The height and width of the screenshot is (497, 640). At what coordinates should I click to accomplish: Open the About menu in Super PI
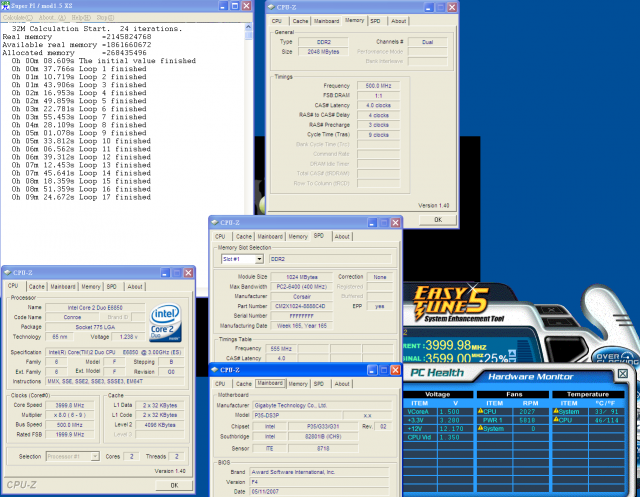point(52,18)
